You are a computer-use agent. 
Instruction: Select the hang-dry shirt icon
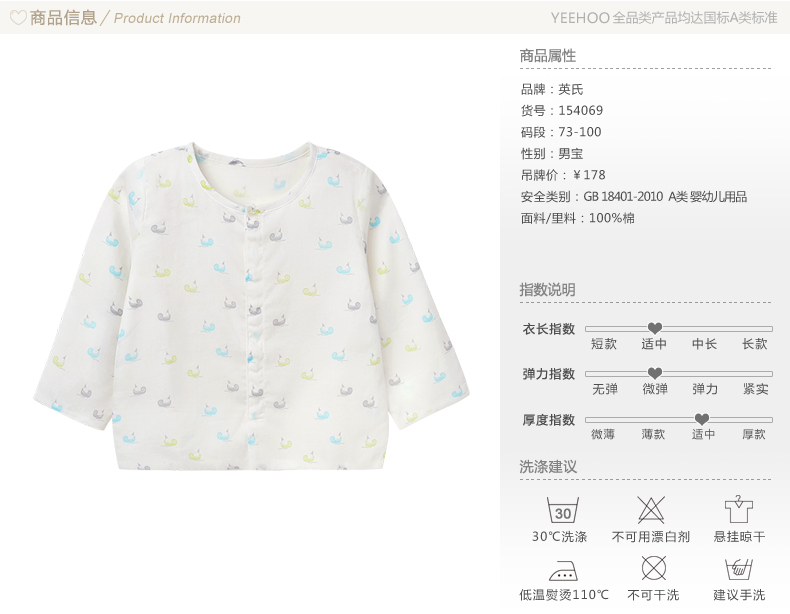(x=739, y=509)
